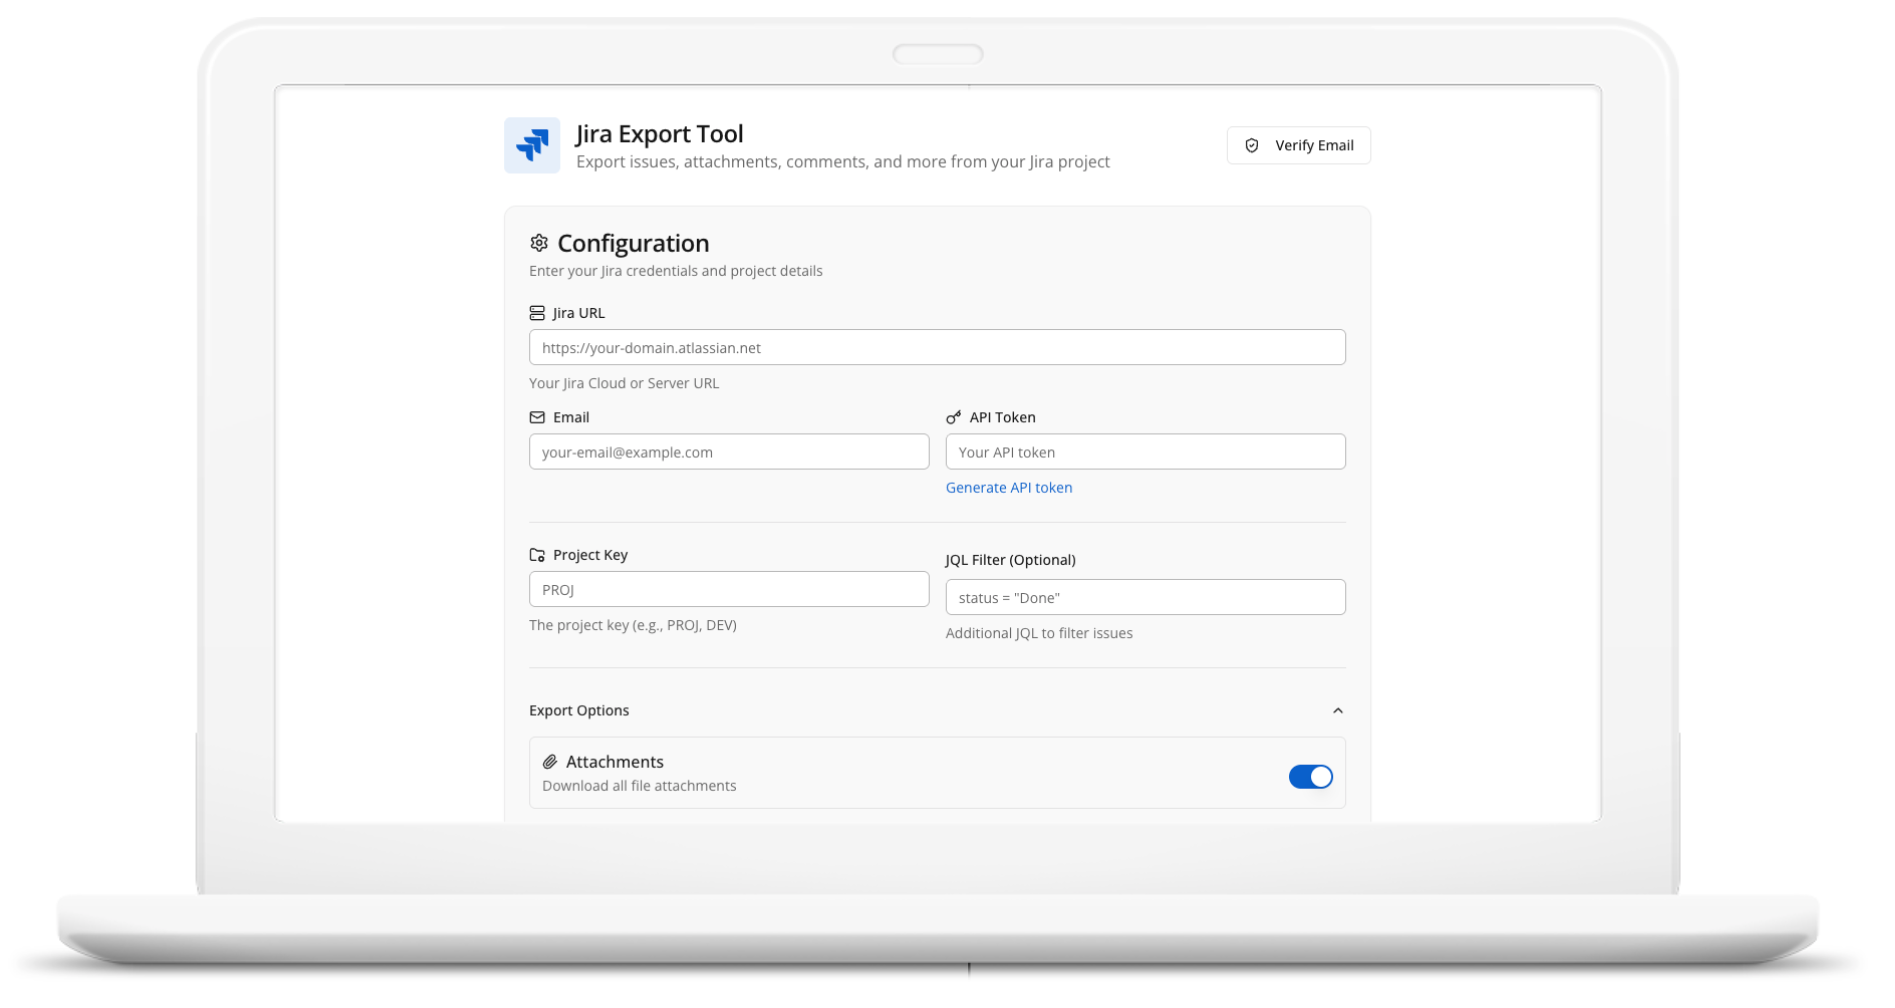Click the key icon next to API Token

953,417
